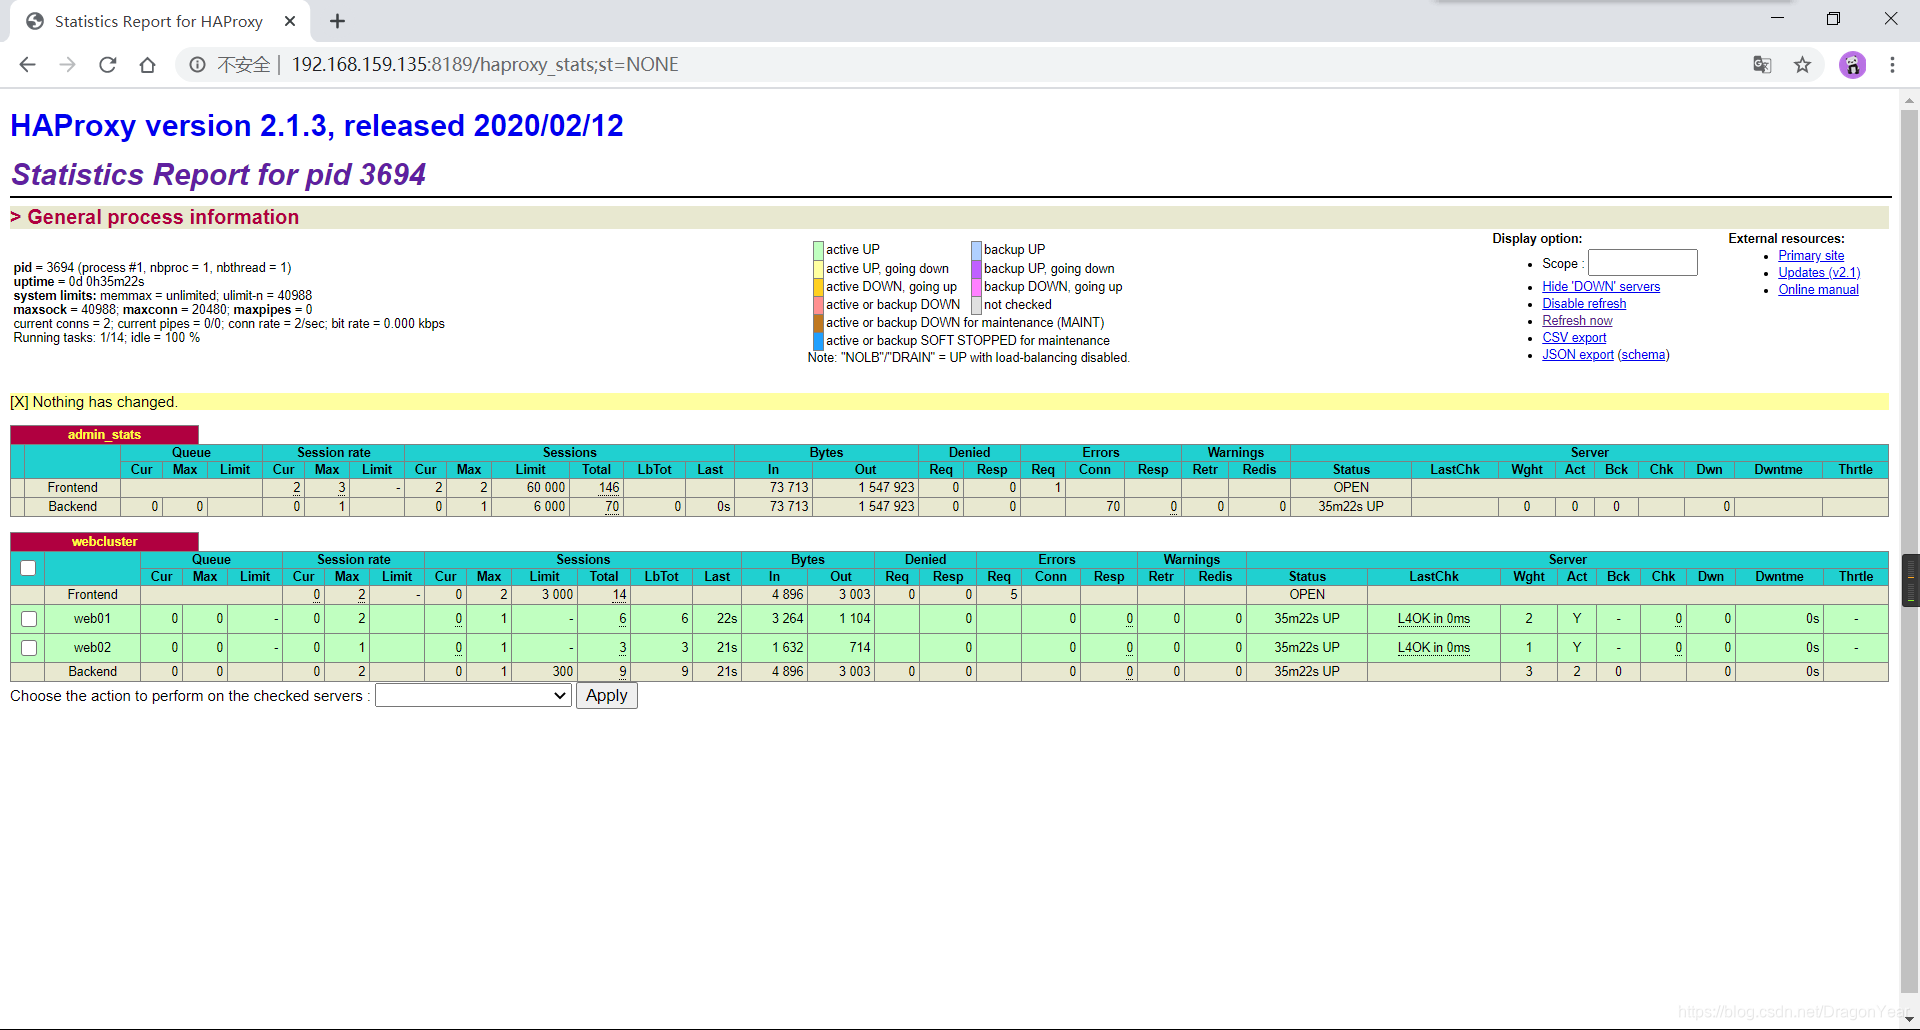This screenshot has height=1030, width=1920.
Task: Click the admin_stats proxy header
Action: [104, 435]
